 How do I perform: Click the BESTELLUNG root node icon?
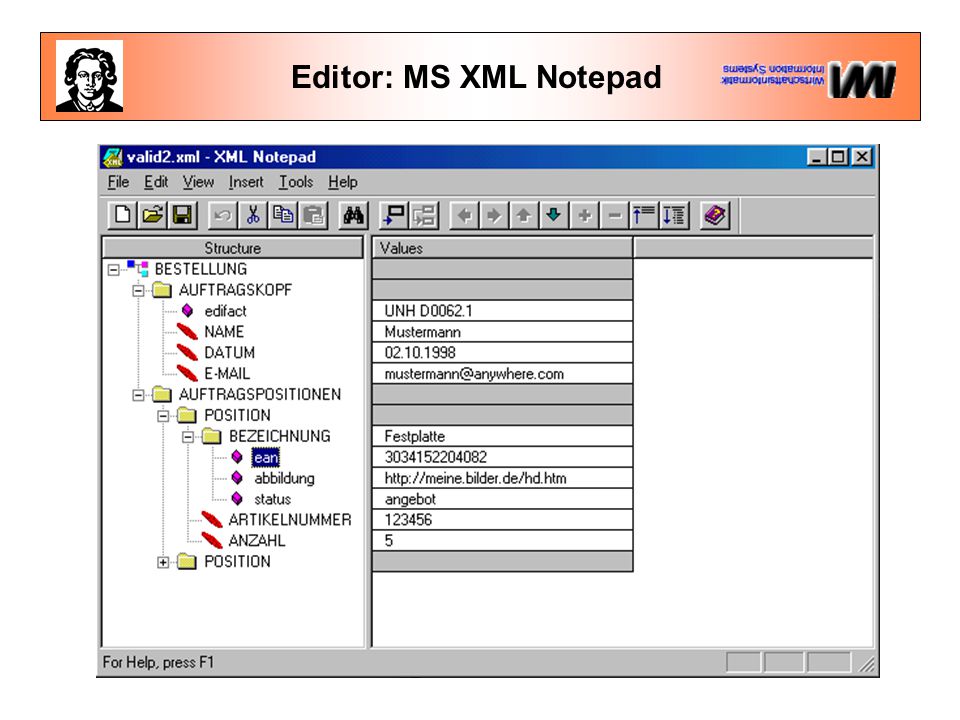138,268
